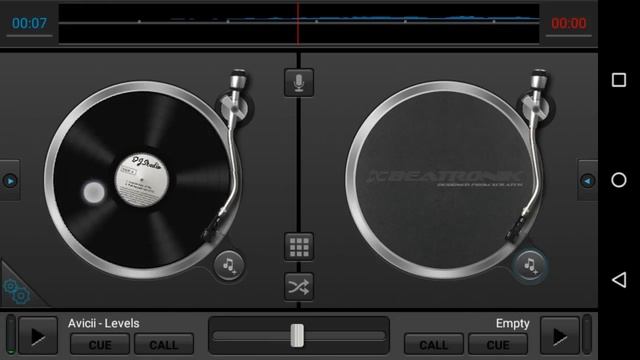Open the settings gears in the corner

pos(17,291)
